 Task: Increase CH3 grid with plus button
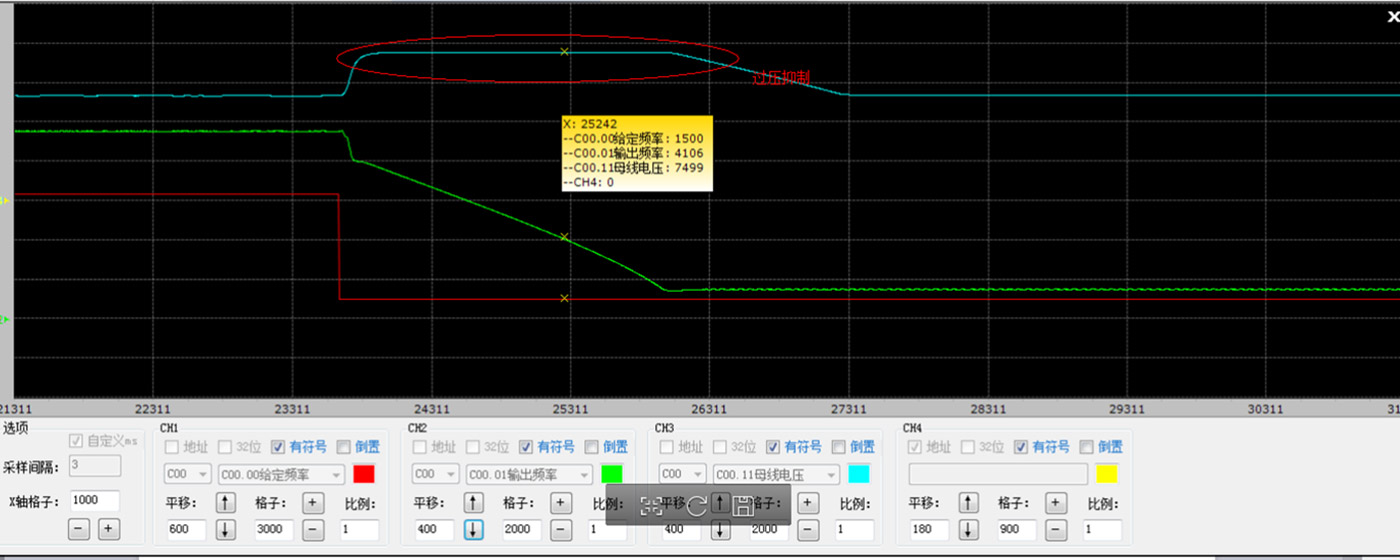point(808,503)
